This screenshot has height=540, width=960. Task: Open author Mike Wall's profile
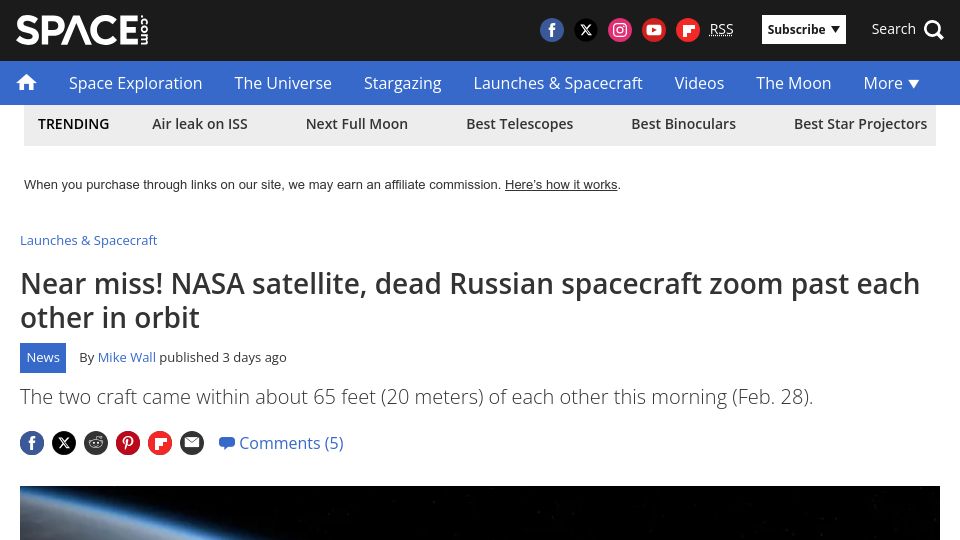pos(127,358)
